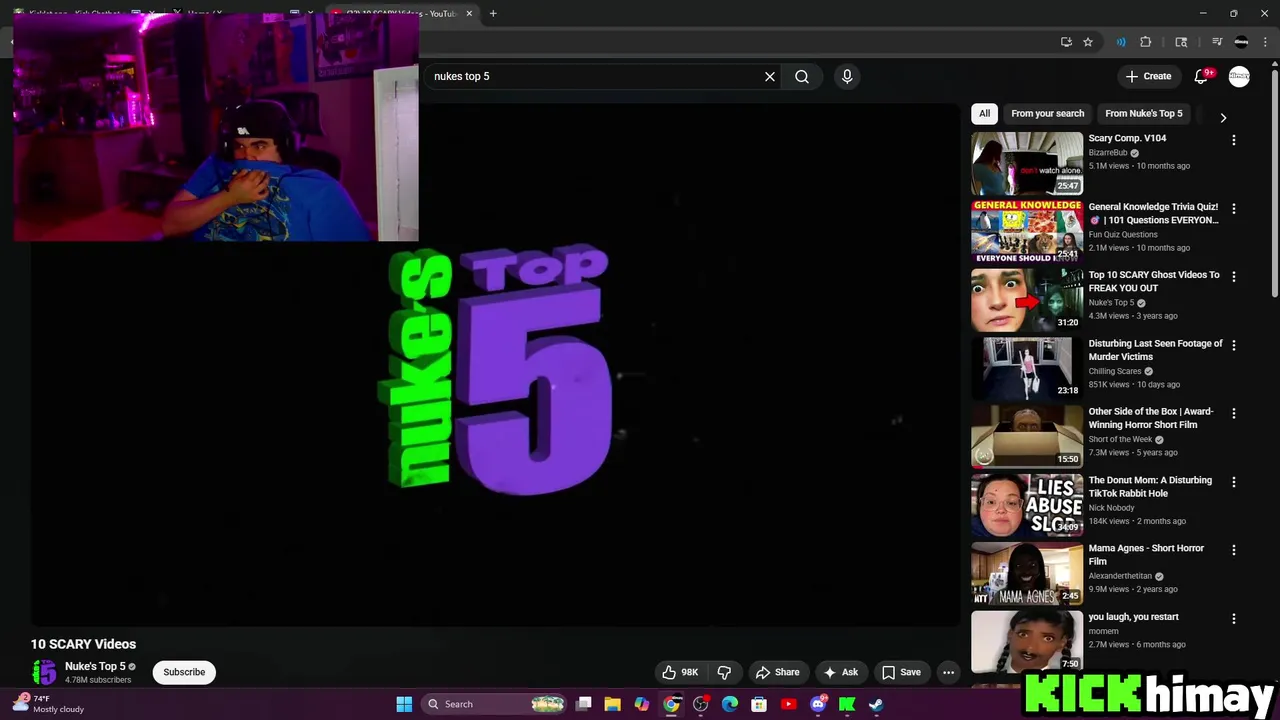
Task: Open the General Knowledge Trivia Quiz thumbnail
Action: click(1027, 231)
